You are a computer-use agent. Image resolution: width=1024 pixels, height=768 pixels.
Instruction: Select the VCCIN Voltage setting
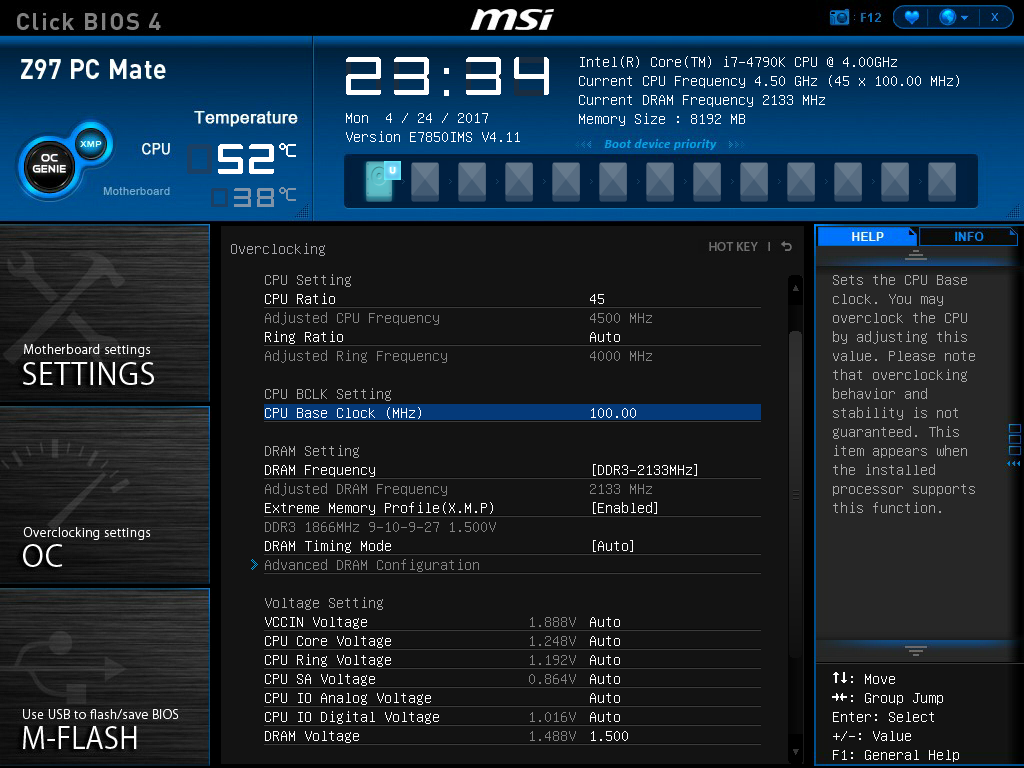512,622
